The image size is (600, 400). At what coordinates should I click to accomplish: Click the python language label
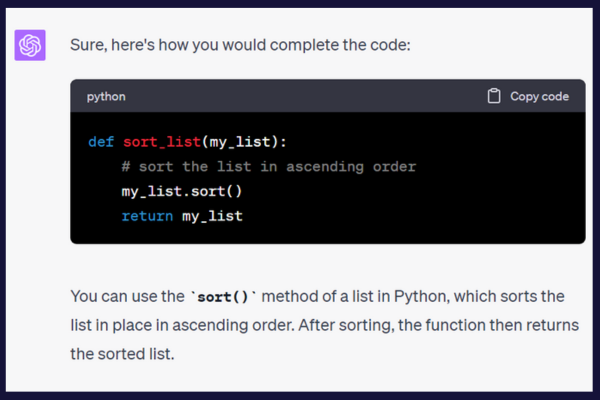click(x=106, y=97)
